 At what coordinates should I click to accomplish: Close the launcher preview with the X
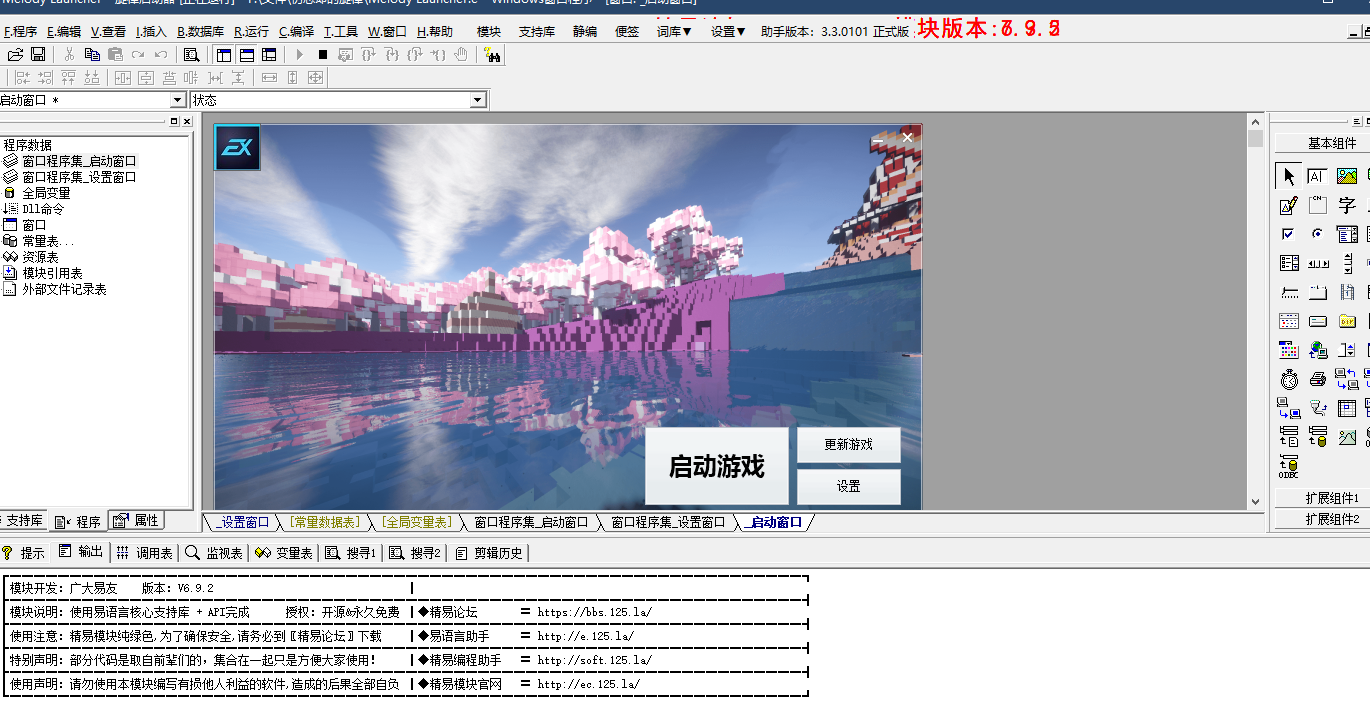coord(907,137)
